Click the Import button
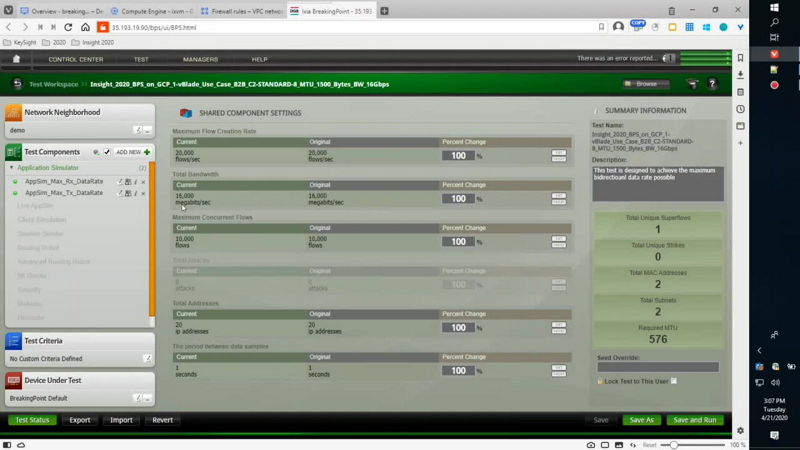This screenshot has height=450, width=800. pyautogui.click(x=121, y=420)
